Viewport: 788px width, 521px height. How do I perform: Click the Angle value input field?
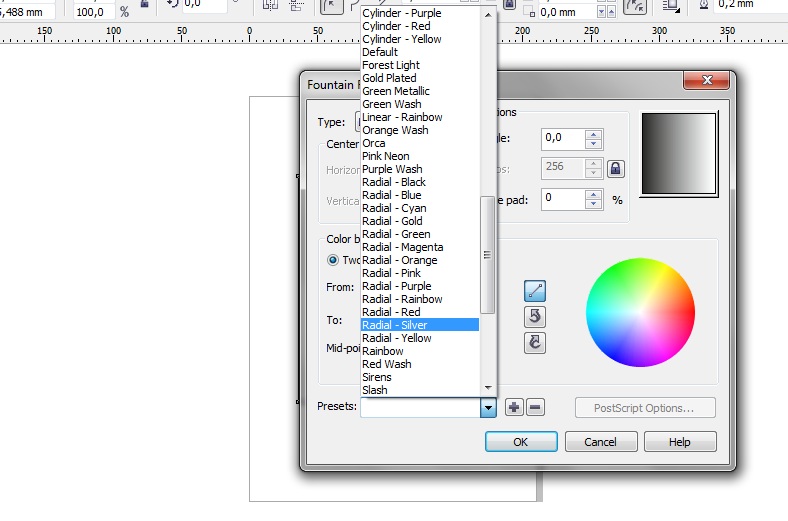click(563, 139)
